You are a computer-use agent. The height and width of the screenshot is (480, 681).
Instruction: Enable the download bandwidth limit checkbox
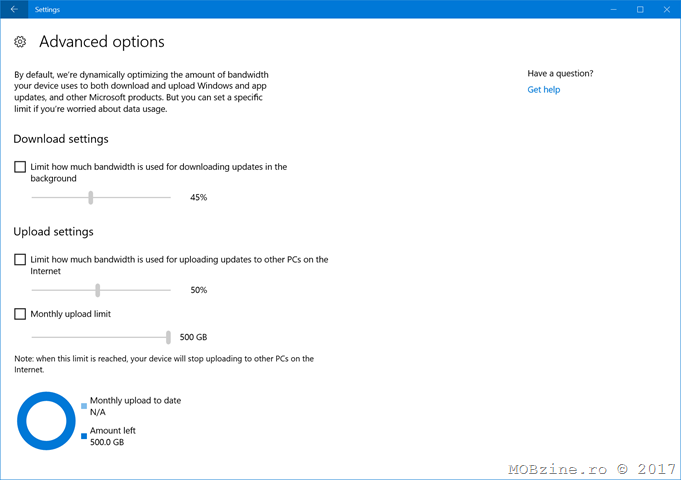(20, 167)
